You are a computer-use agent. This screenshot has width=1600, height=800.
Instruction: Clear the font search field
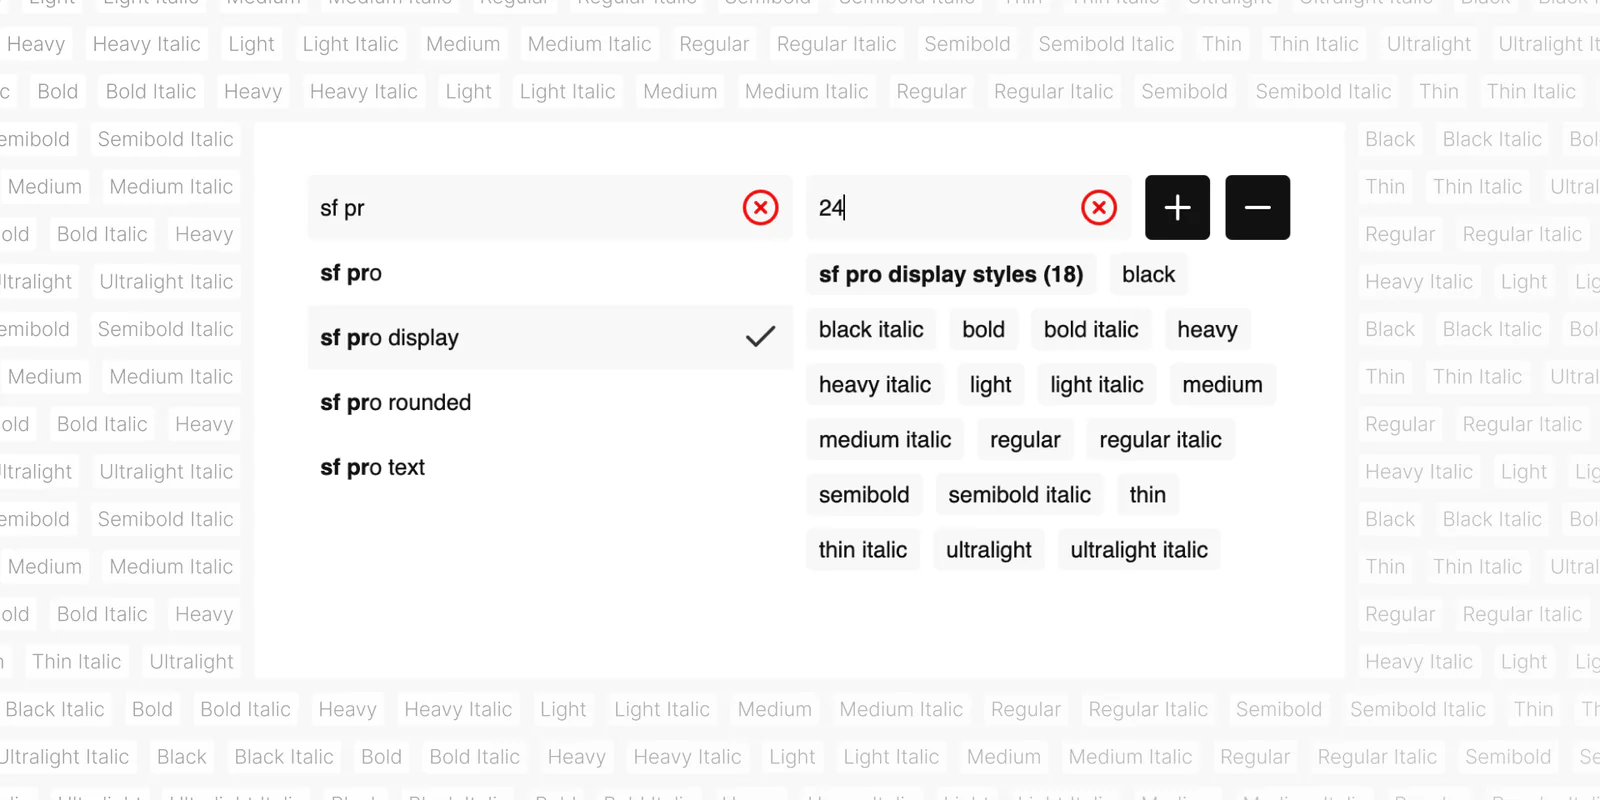point(760,208)
